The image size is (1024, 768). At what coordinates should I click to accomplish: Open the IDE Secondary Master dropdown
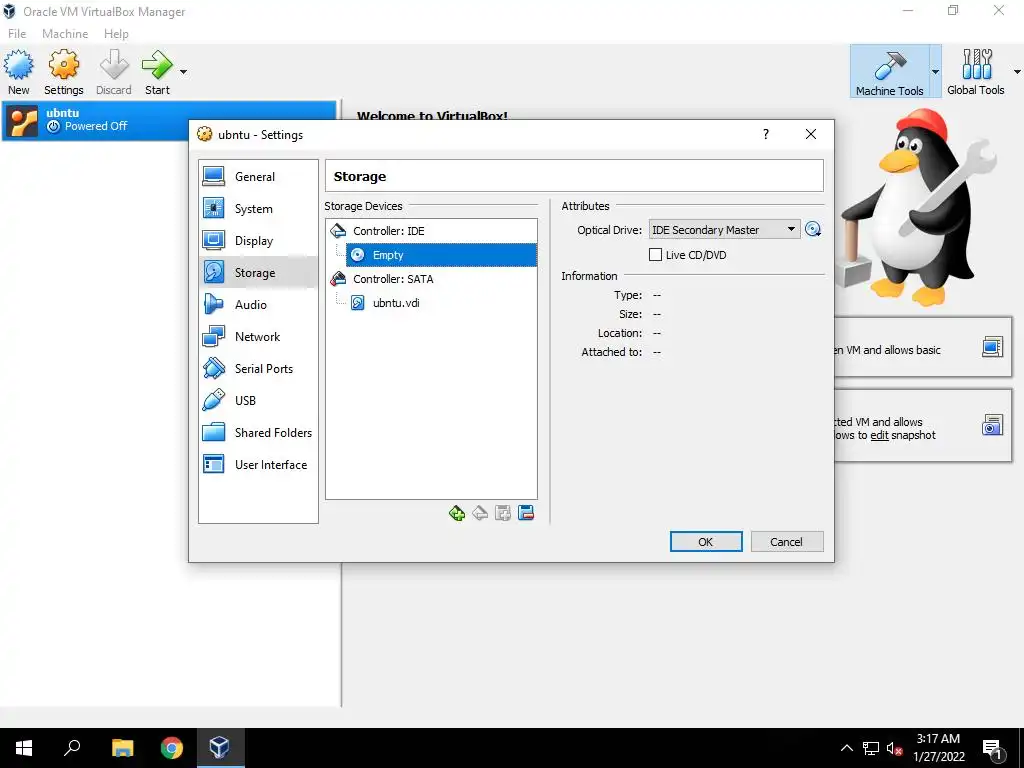[x=724, y=229]
